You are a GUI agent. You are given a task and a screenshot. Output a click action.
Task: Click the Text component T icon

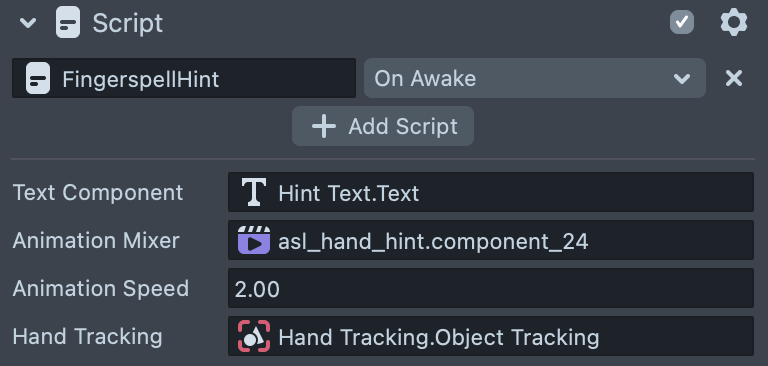point(254,192)
